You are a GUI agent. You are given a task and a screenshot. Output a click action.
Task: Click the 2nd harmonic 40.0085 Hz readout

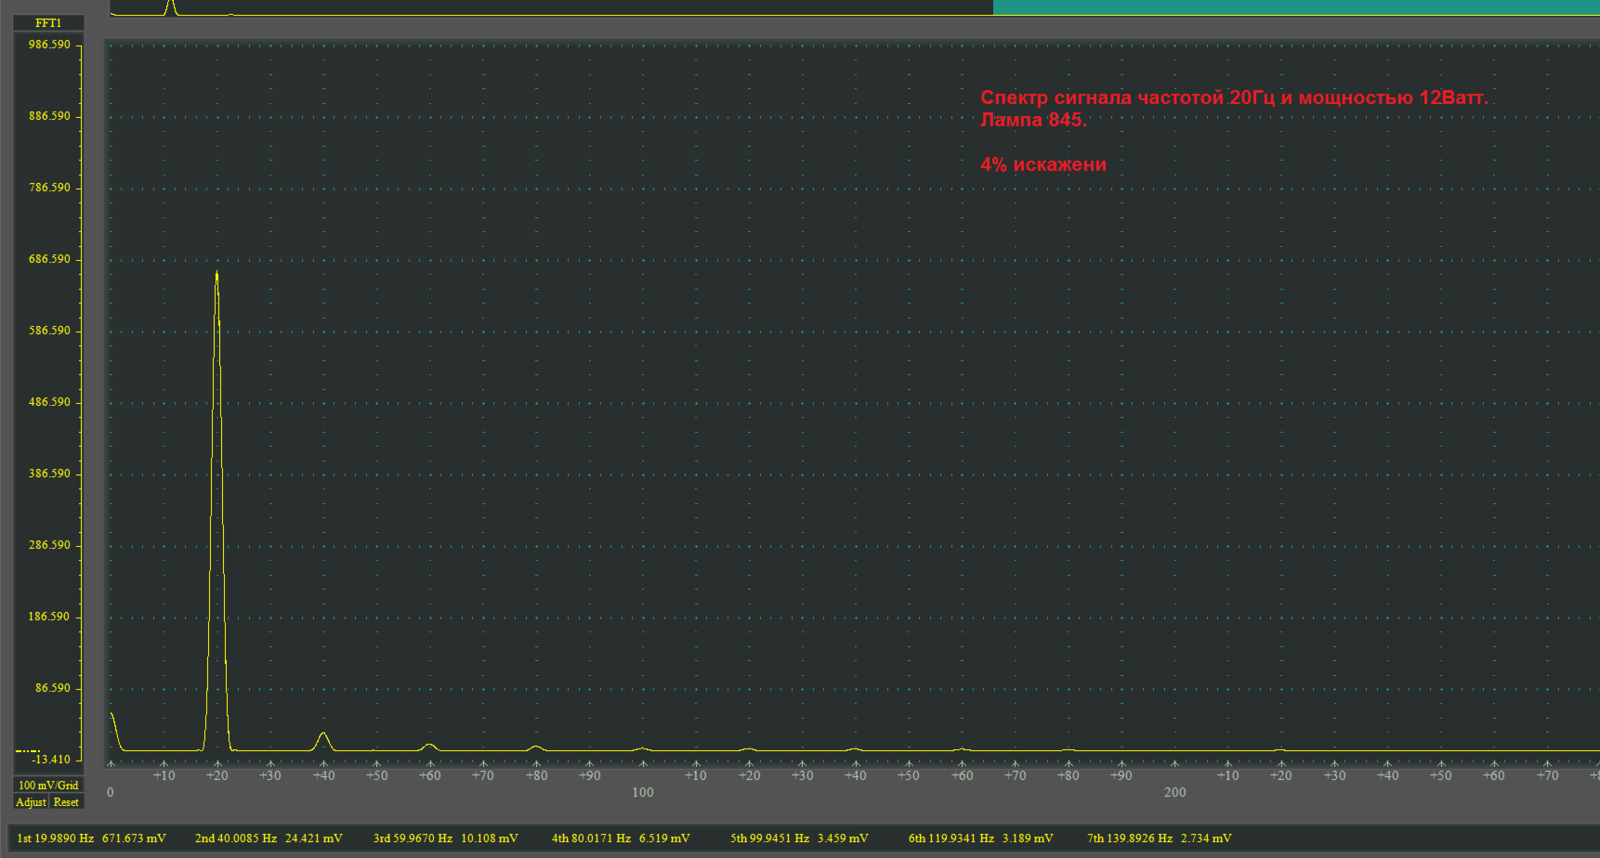(268, 838)
